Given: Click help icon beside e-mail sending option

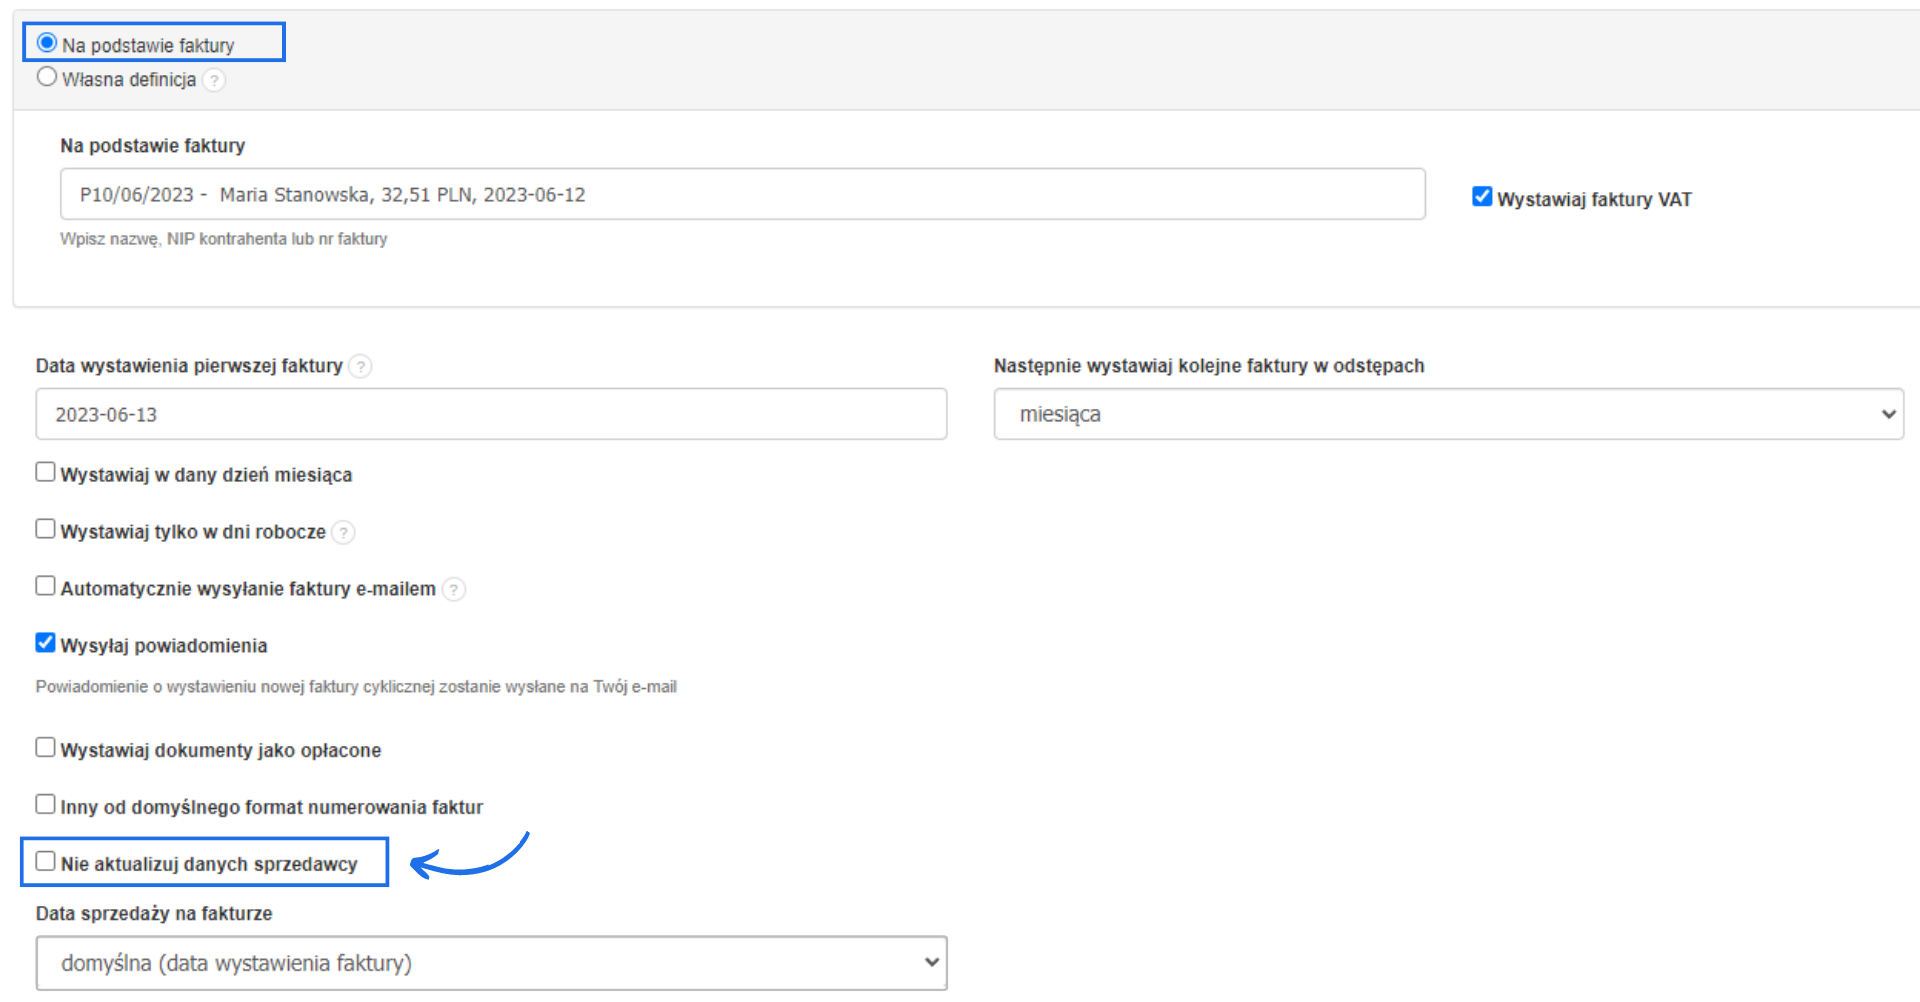Looking at the screenshot, I should (x=453, y=589).
